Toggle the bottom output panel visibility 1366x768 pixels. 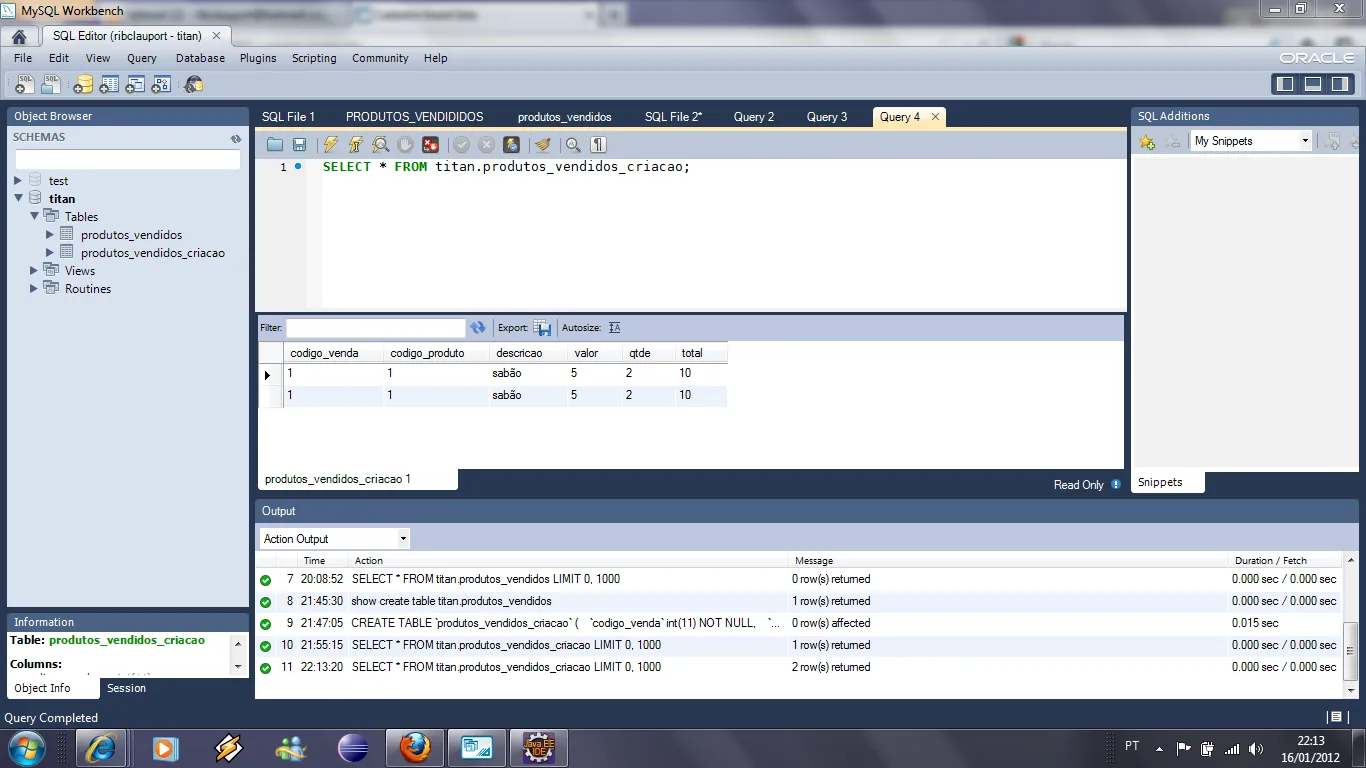pyautogui.click(x=1313, y=84)
